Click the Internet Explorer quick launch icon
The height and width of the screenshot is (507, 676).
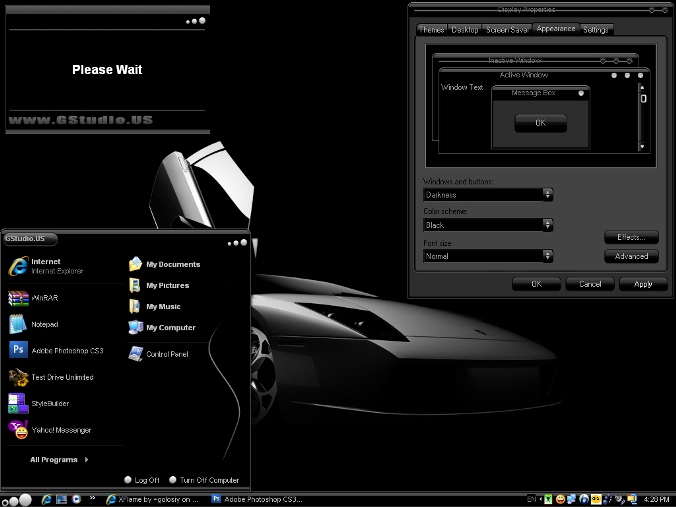[46, 499]
